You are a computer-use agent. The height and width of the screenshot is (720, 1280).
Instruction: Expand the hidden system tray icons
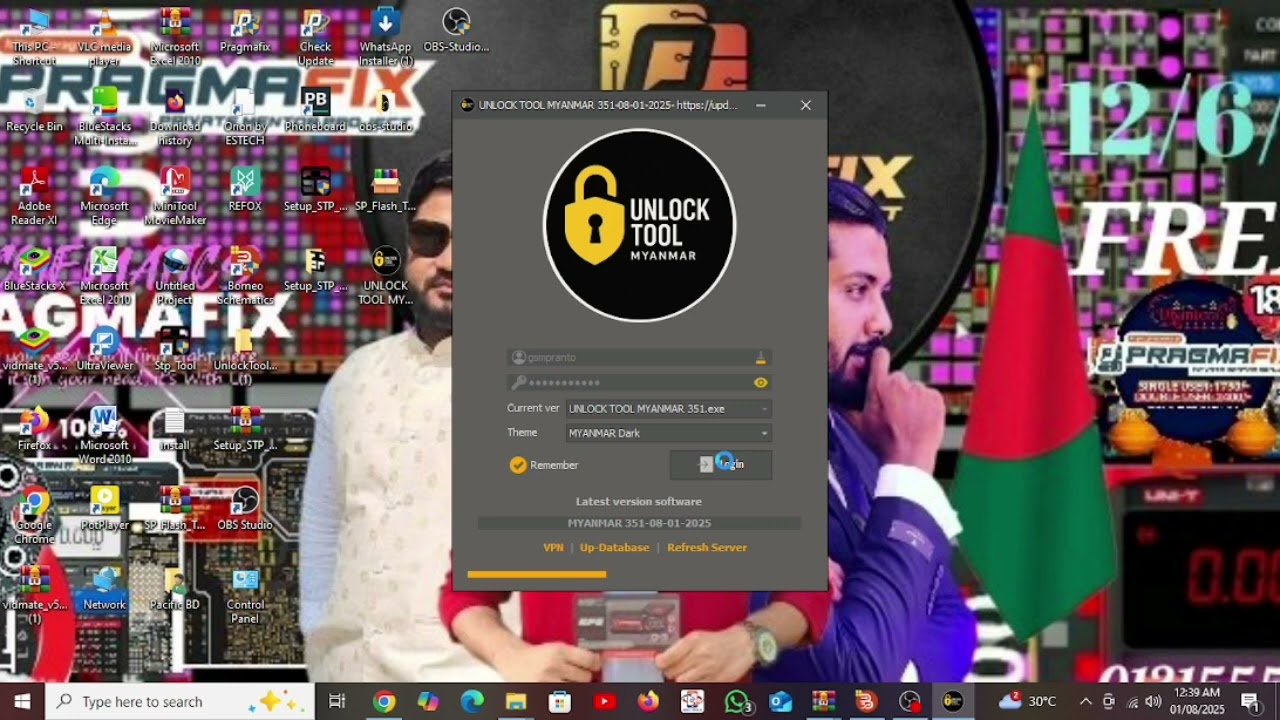1086,701
